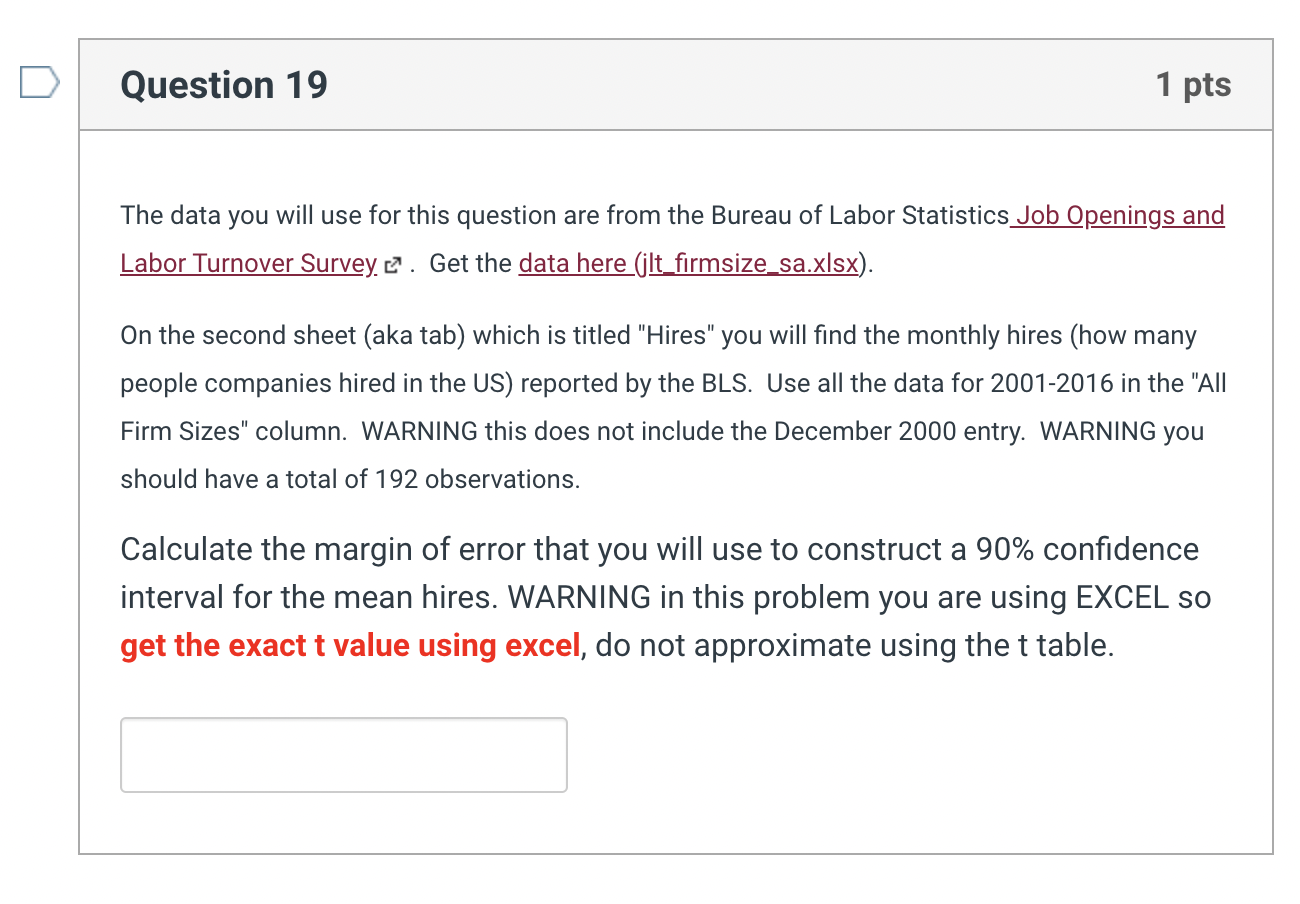Click the 1 pts label in the header
The height and width of the screenshot is (904, 1300).
[1194, 85]
